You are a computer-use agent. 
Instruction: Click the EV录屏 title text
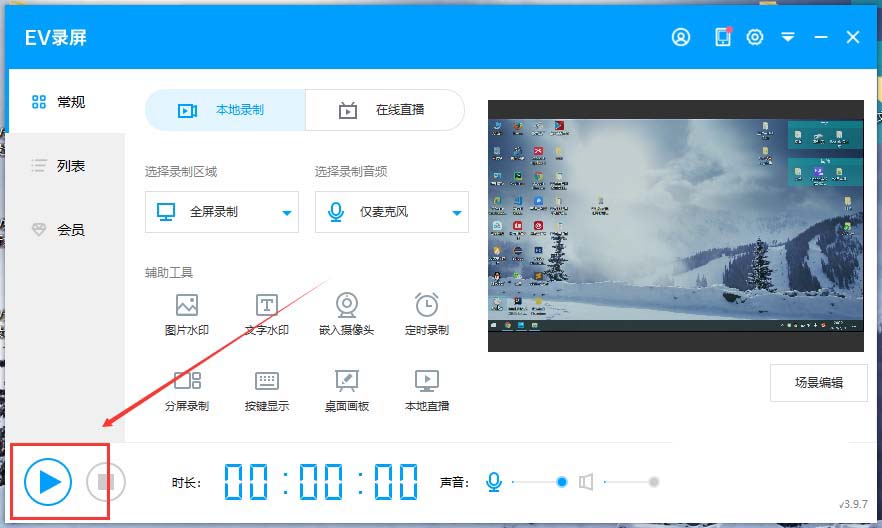tap(56, 38)
